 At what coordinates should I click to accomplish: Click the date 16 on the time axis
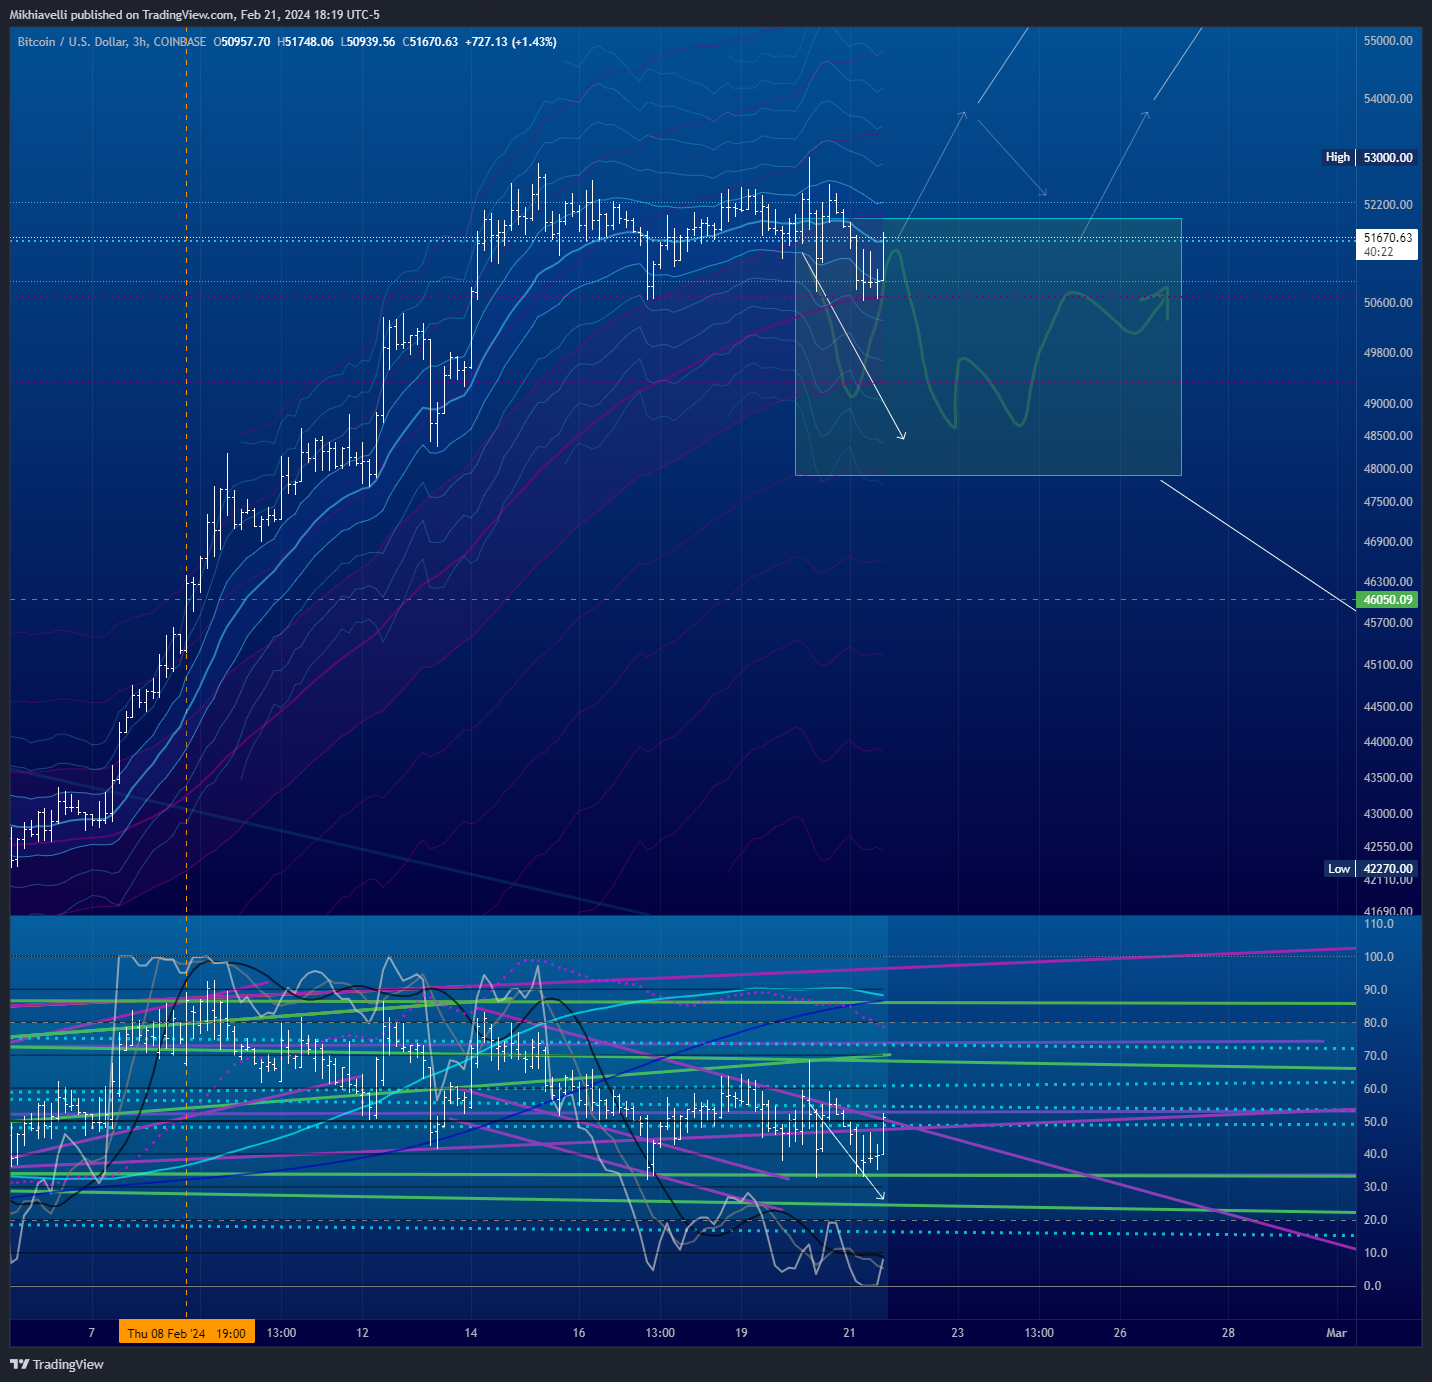click(x=579, y=1333)
